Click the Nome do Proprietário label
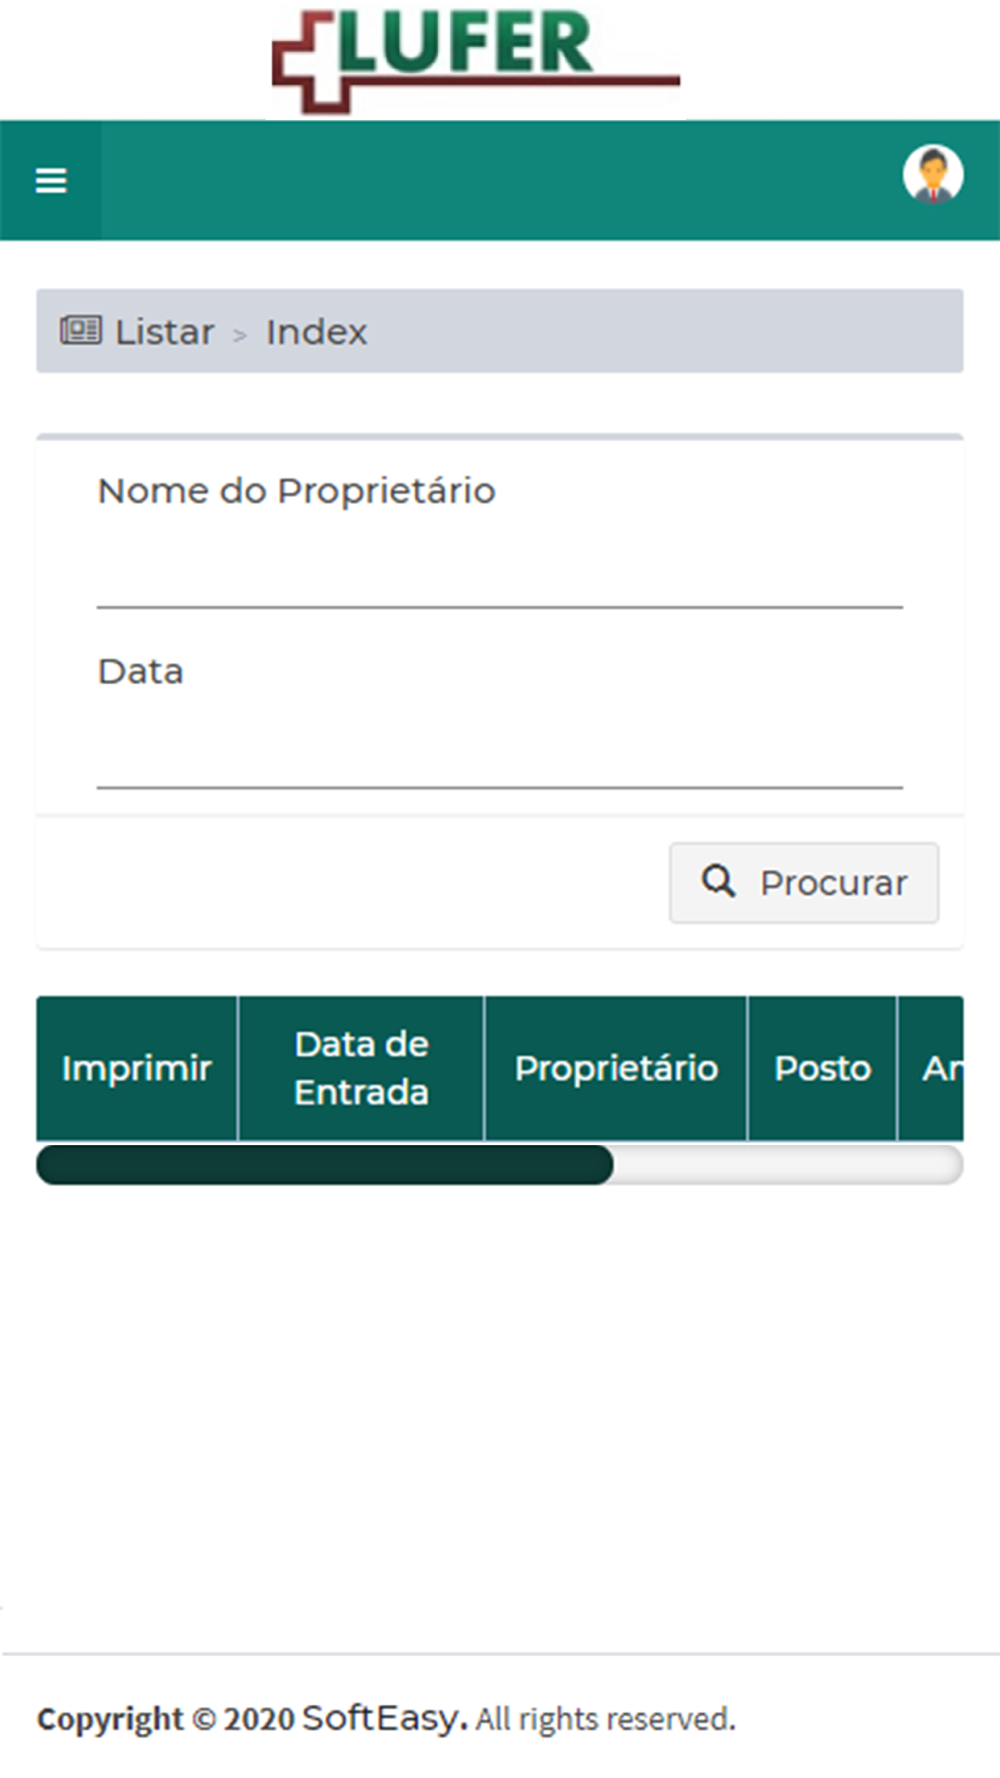This screenshot has width=1000, height=1778. point(296,491)
